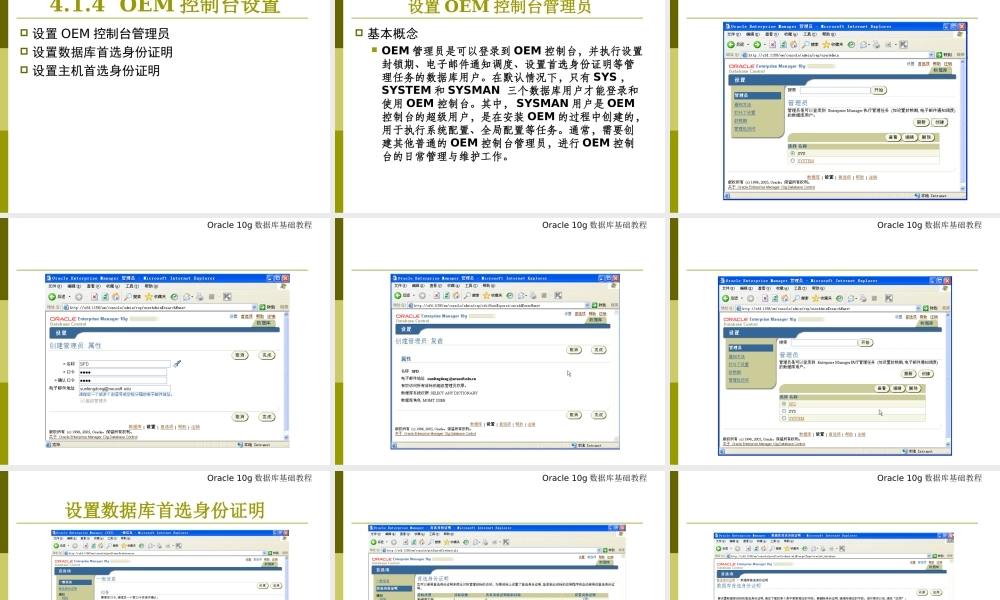Viewport: 1000px width, 600px height.
Task: Click IE History icon in SYS/SYSTEM admin-list screenshot
Action: coord(851,45)
